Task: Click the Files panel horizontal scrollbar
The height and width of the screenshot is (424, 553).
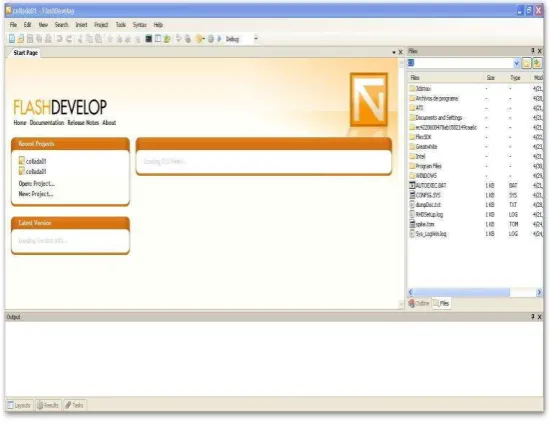Action: 475,292
